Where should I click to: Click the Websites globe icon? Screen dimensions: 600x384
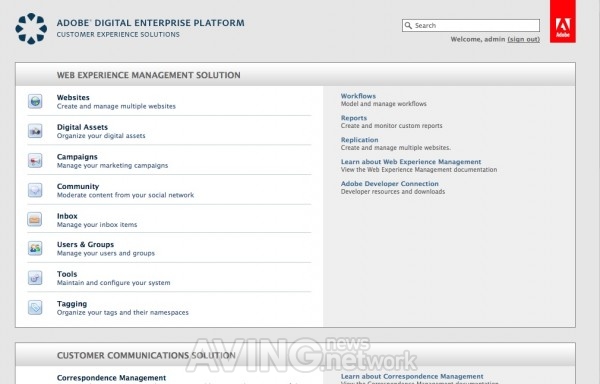click(x=35, y=101)
